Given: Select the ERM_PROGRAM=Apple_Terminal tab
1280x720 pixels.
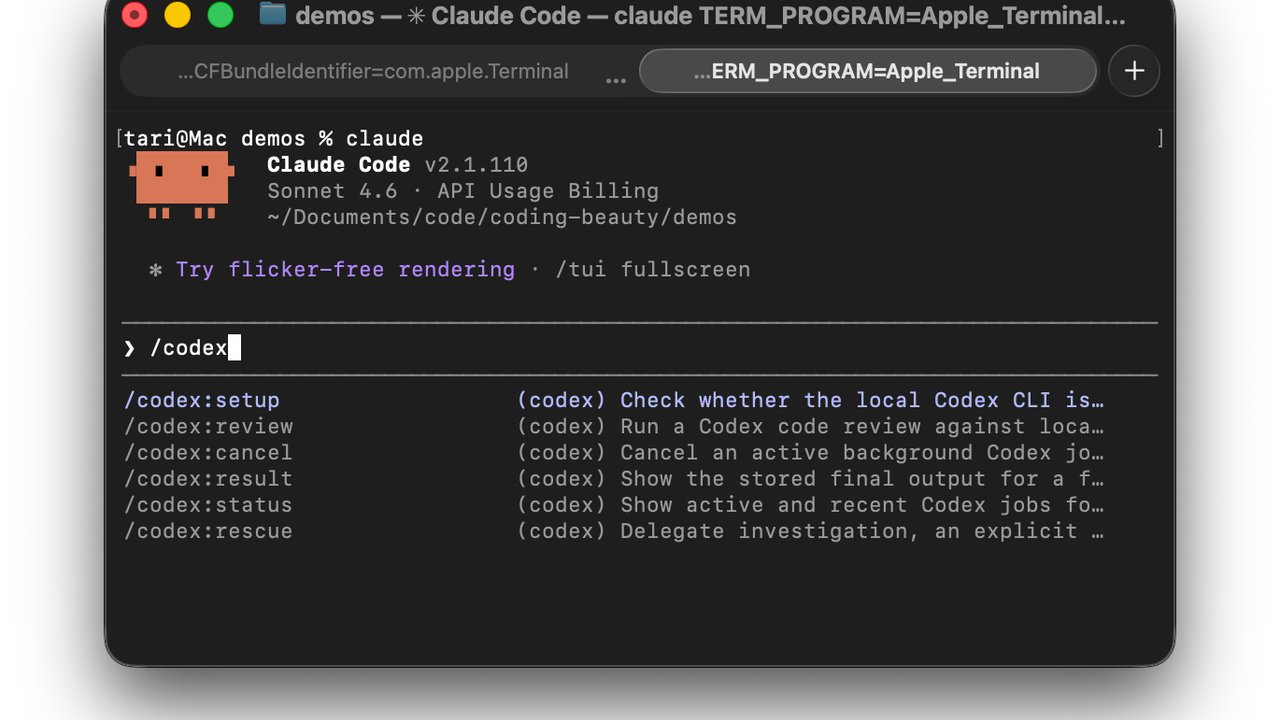Looking at the screenshot, I should (x=867, y=72).
